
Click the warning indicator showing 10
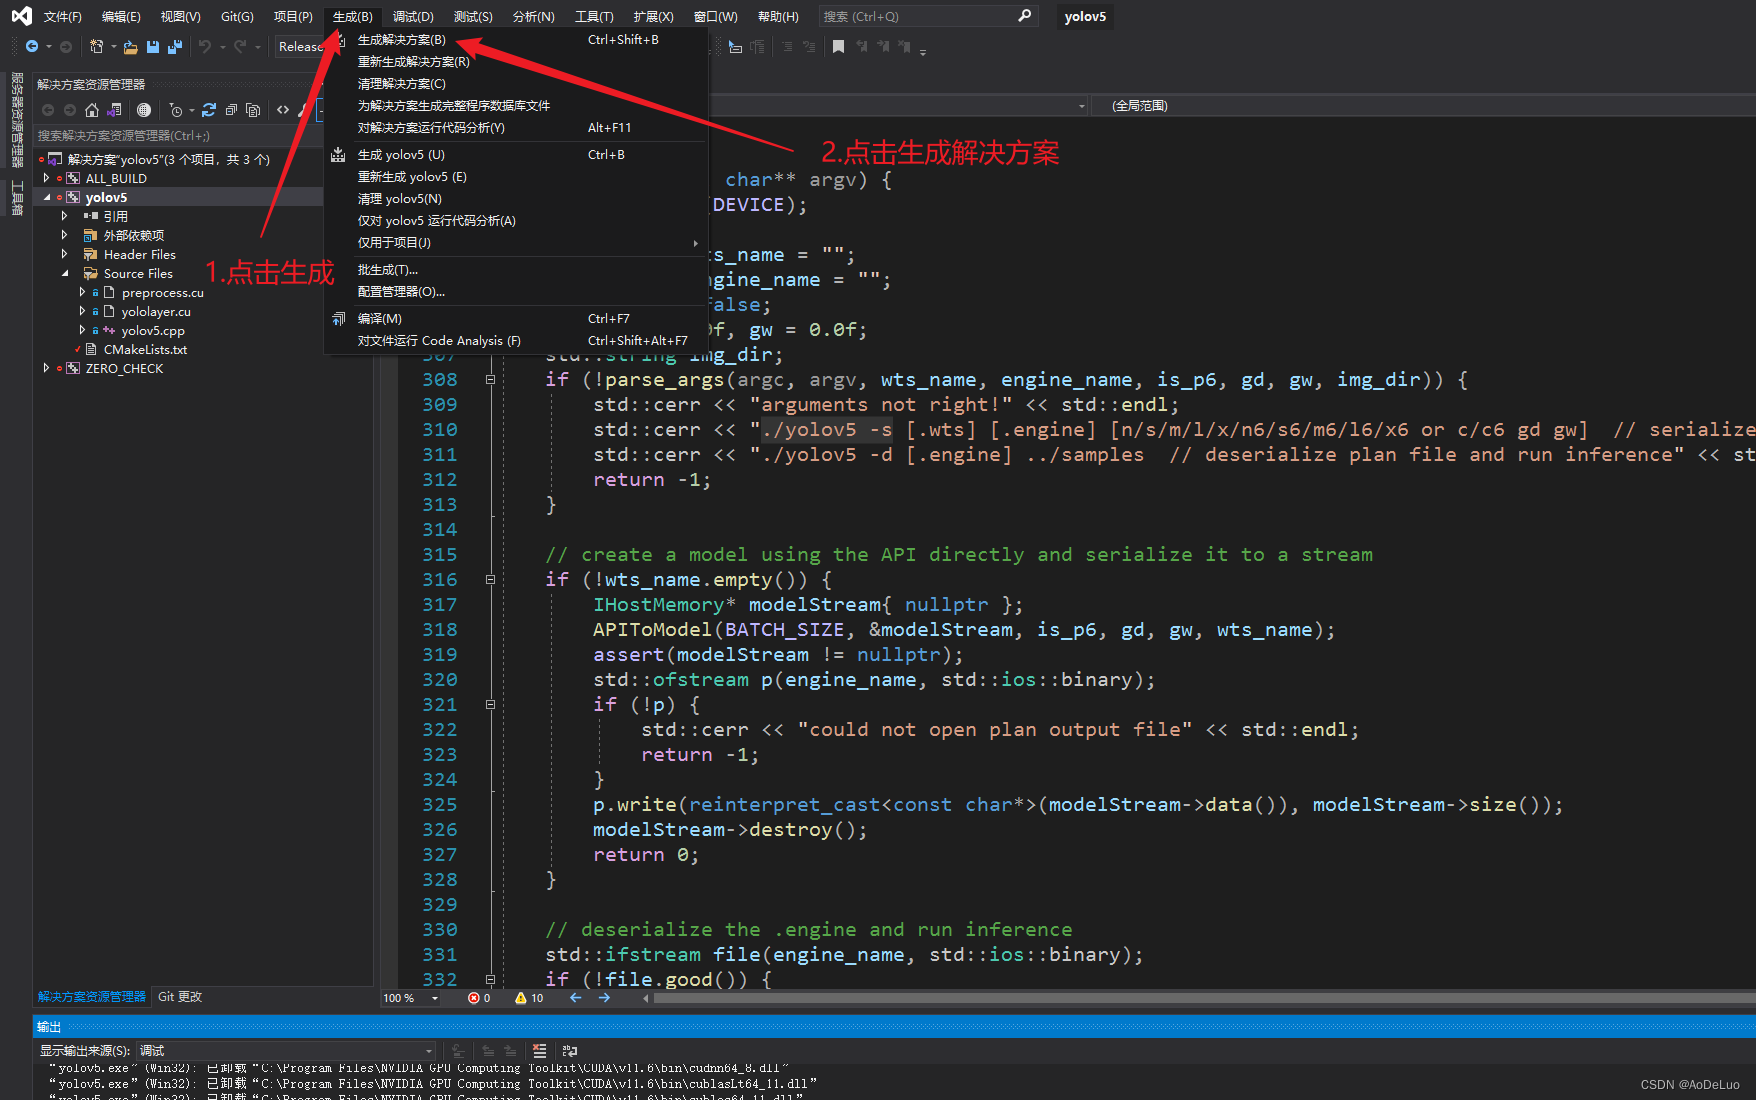529,998
